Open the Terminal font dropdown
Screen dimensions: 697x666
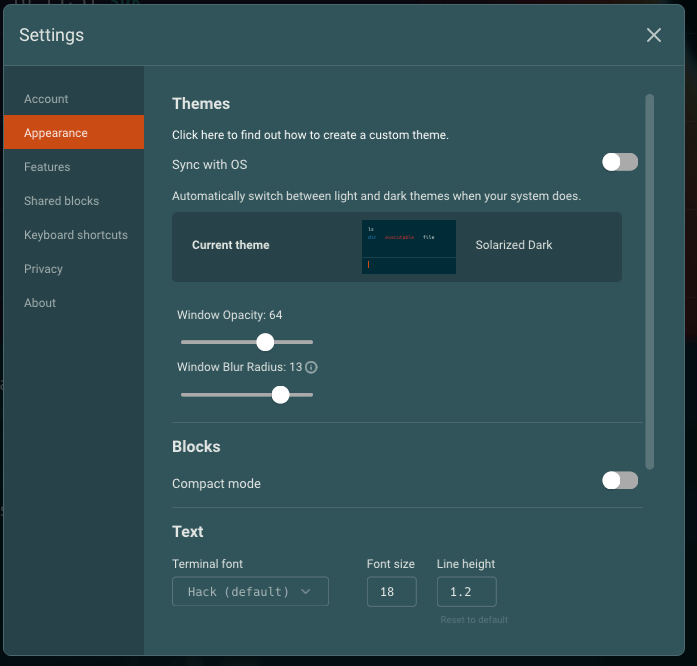250,591
